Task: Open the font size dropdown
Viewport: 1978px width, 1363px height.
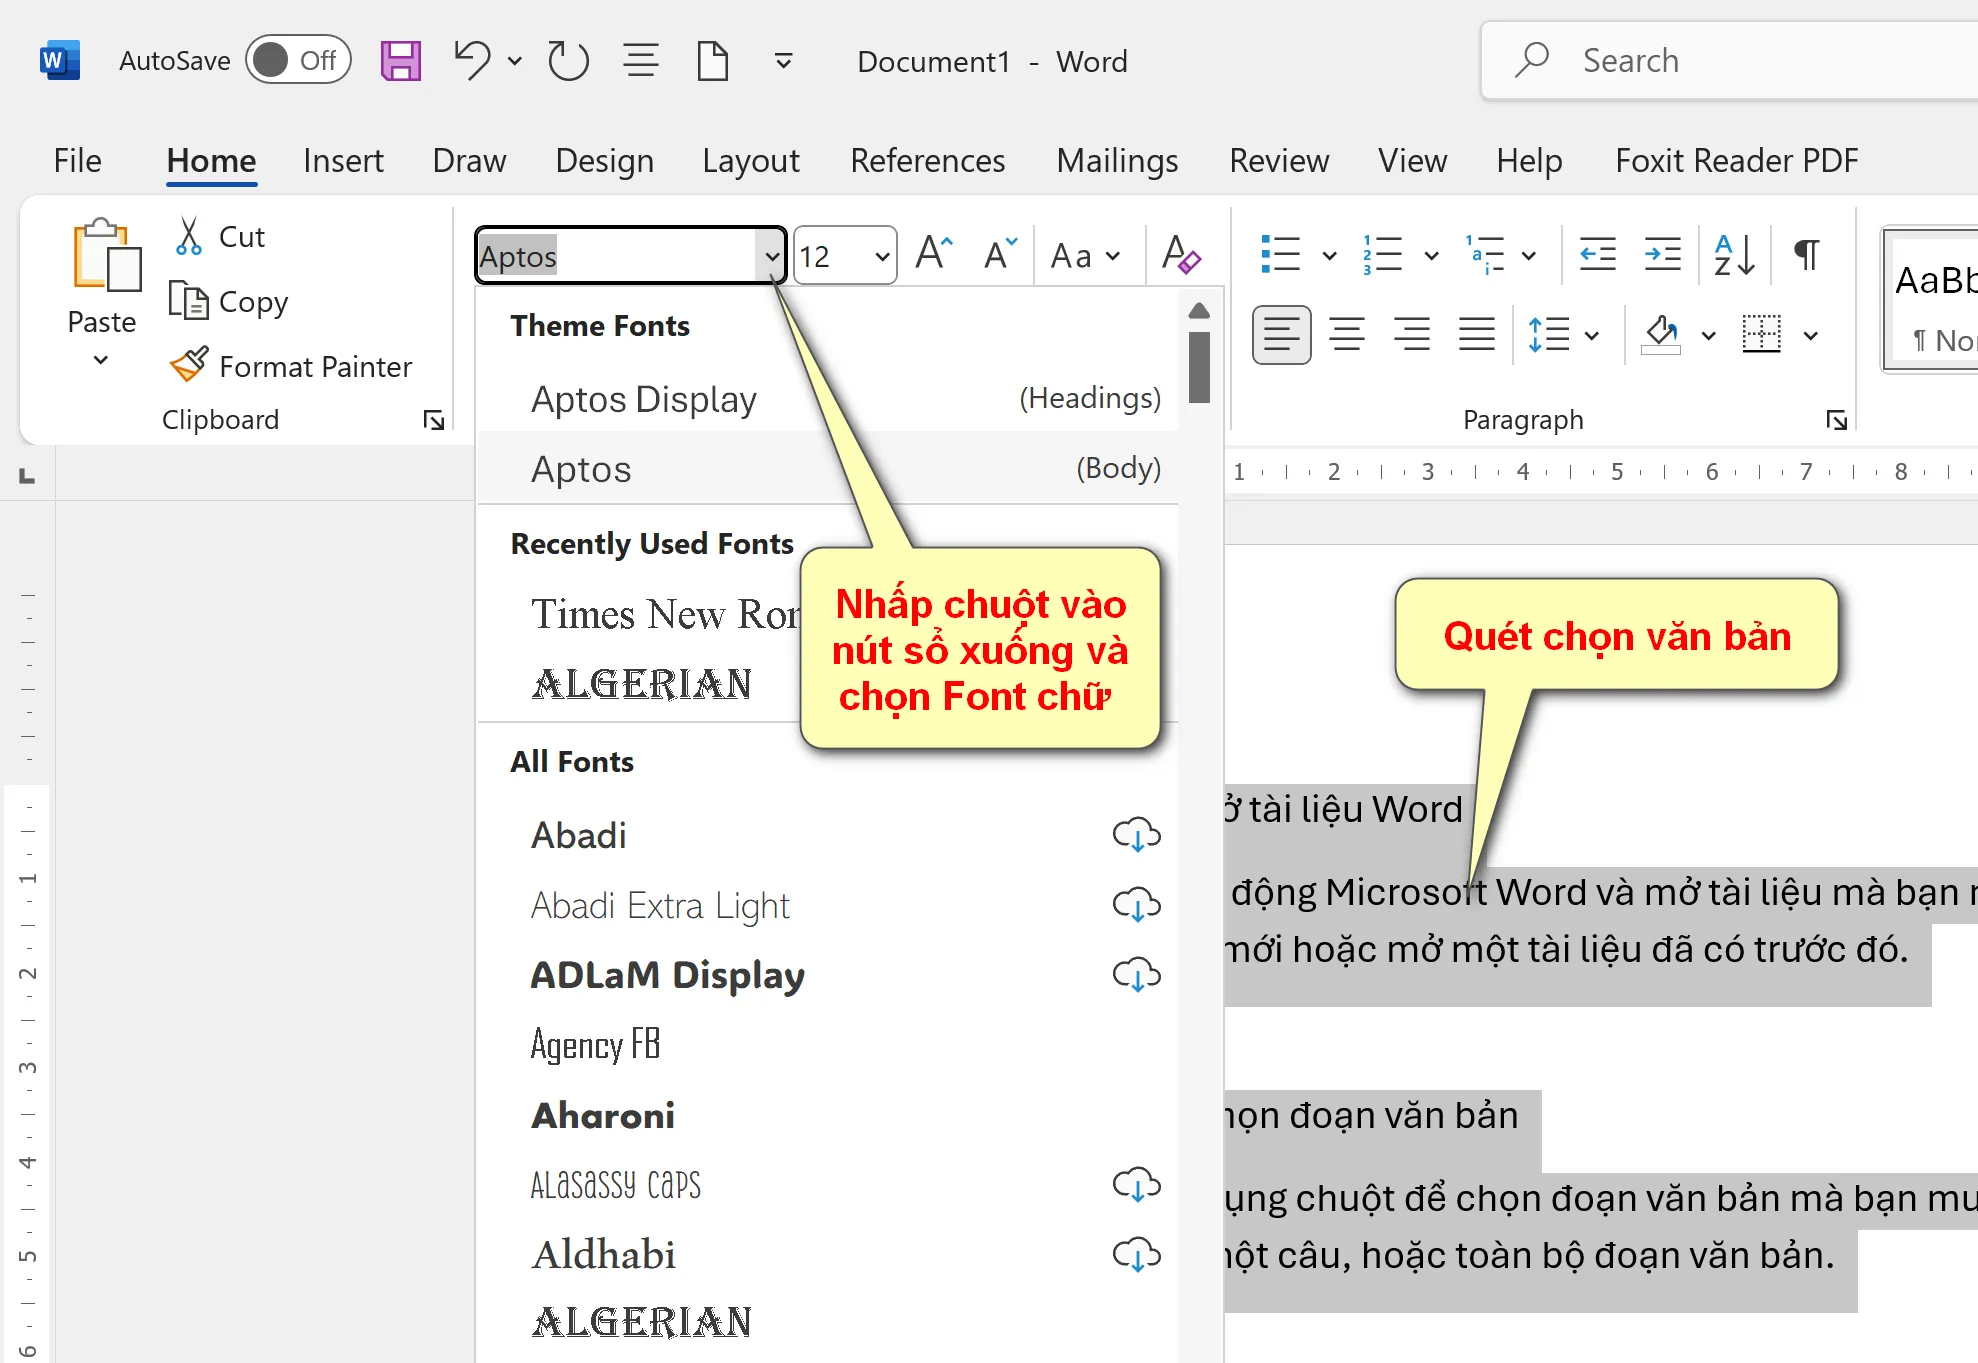Action: 882,257
